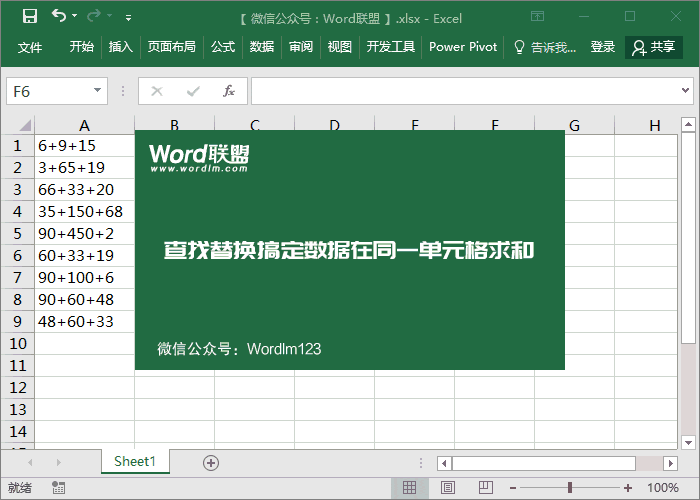Click the Login (登录) link
This screenshot has width=700, height=500.
603,47
